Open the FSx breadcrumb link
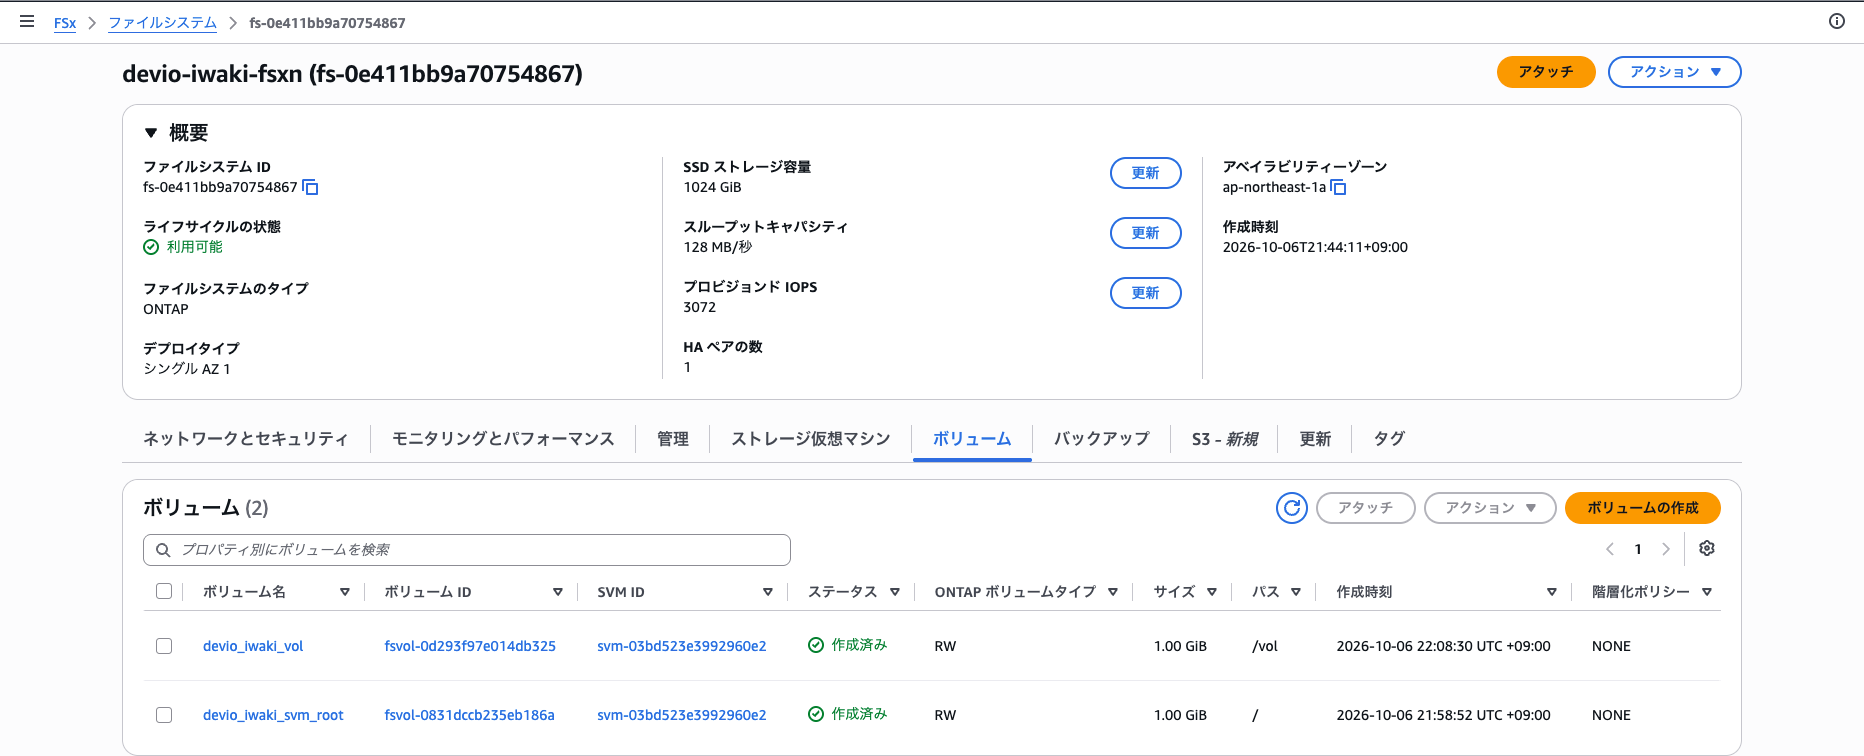The width and height of the screenshot is (1864, 756). pos(65,23)
